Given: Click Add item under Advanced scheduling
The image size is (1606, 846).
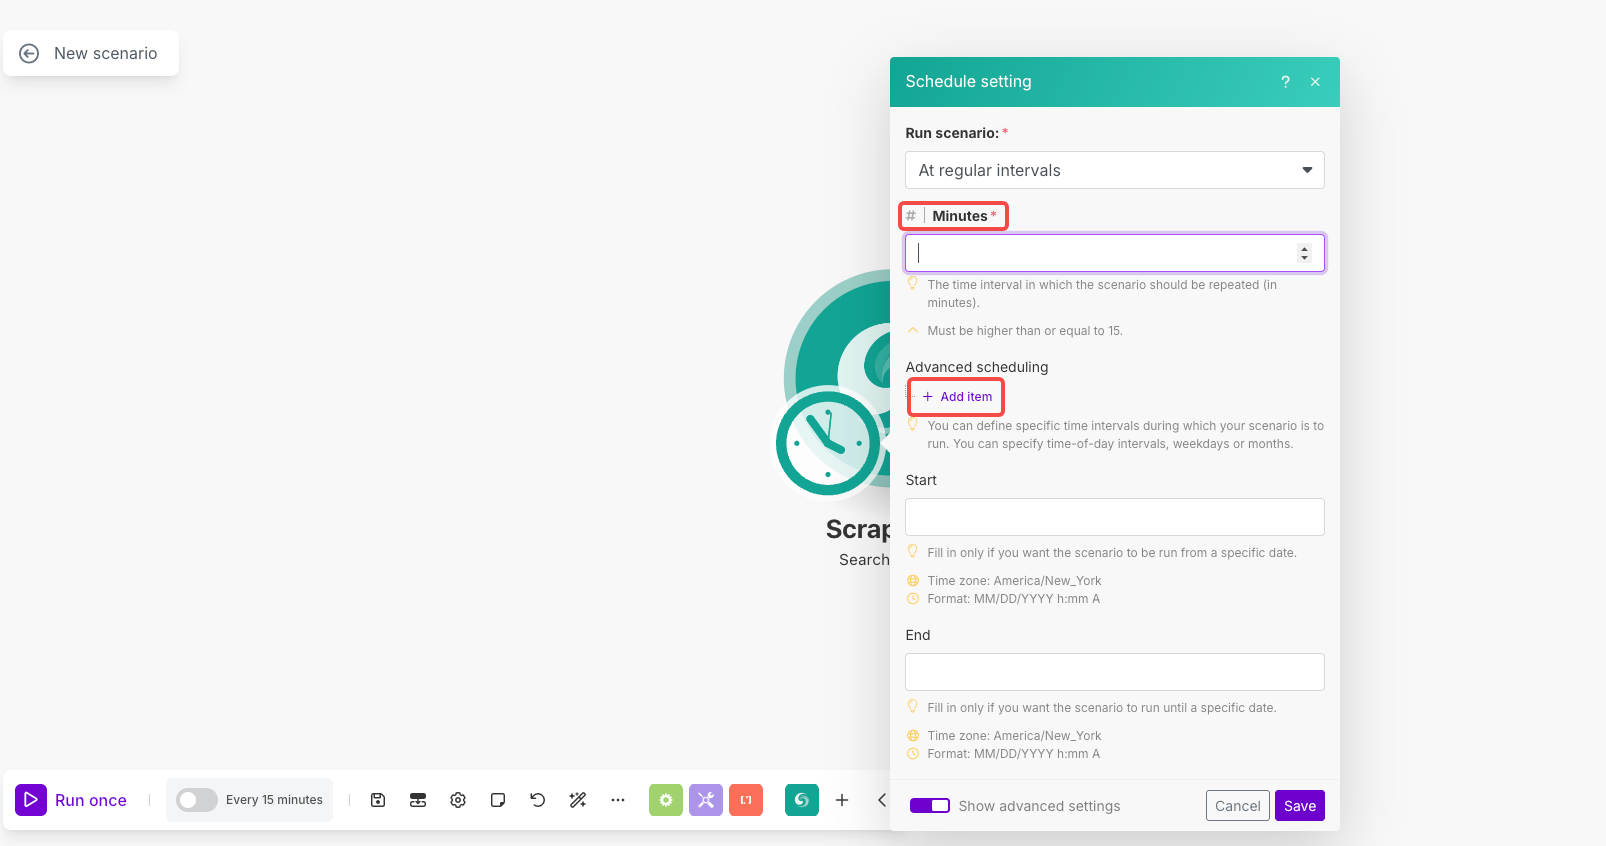Looking at the screenshot, I should [x=957, y=397].
